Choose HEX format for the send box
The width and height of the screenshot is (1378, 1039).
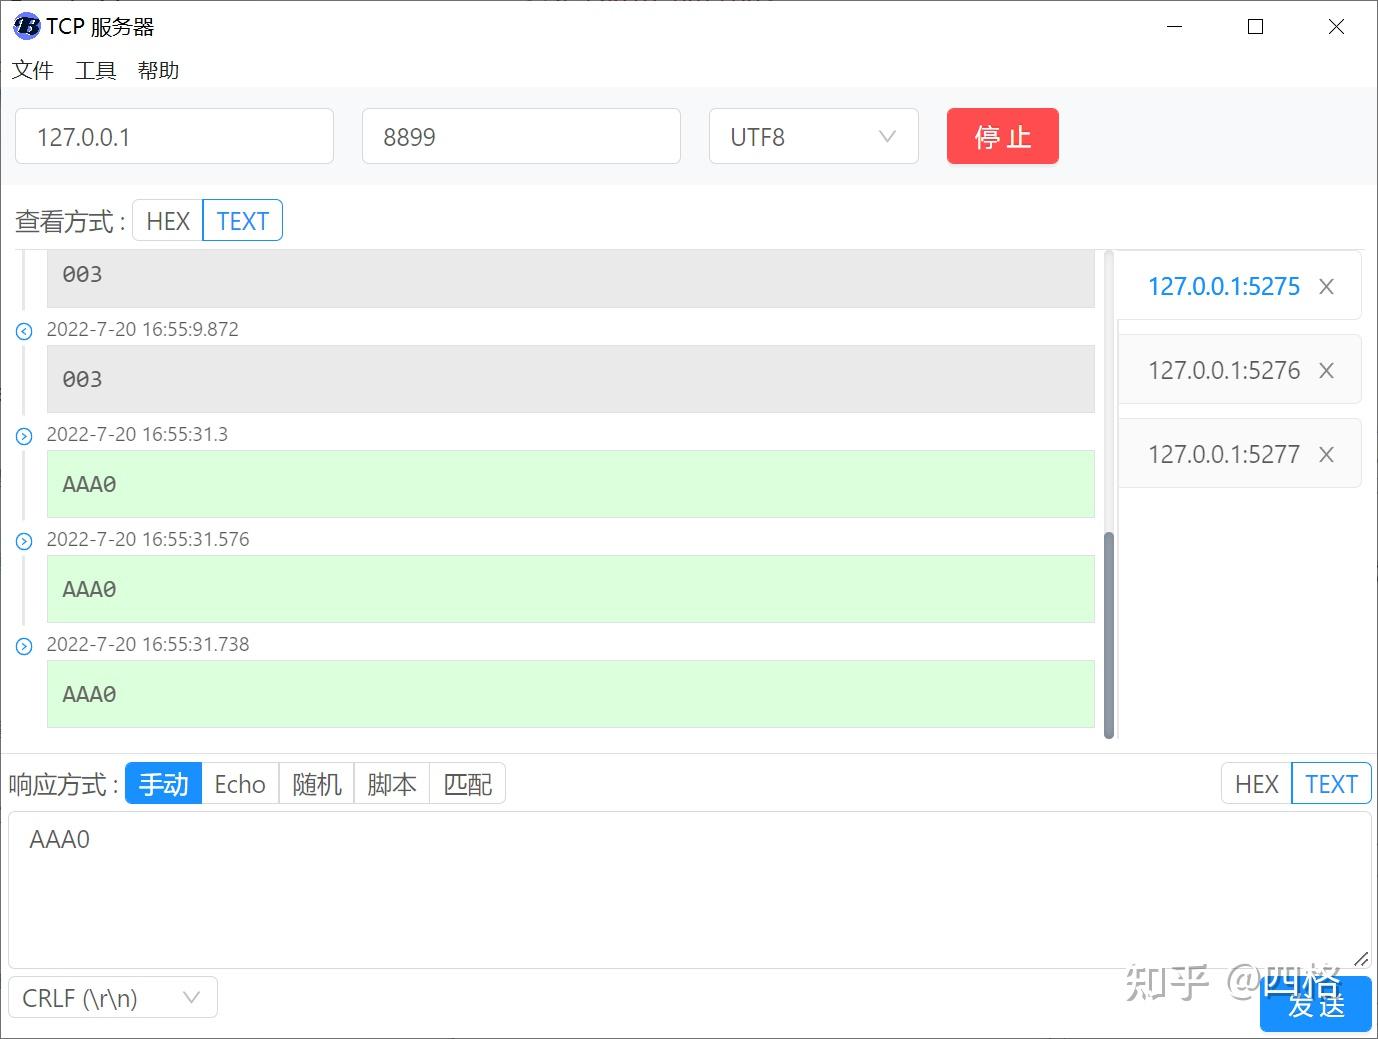tap(1256, 784)
